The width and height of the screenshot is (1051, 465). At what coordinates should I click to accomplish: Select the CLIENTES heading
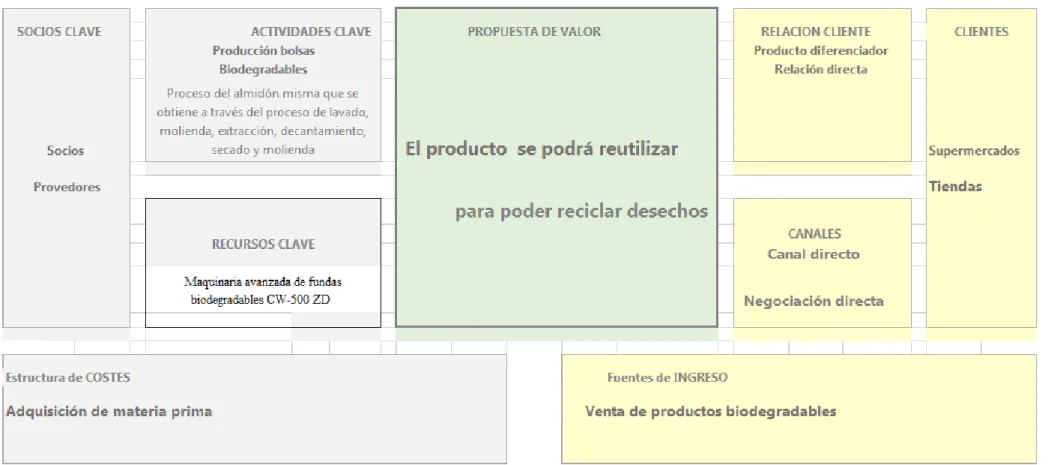coord(981,31)
